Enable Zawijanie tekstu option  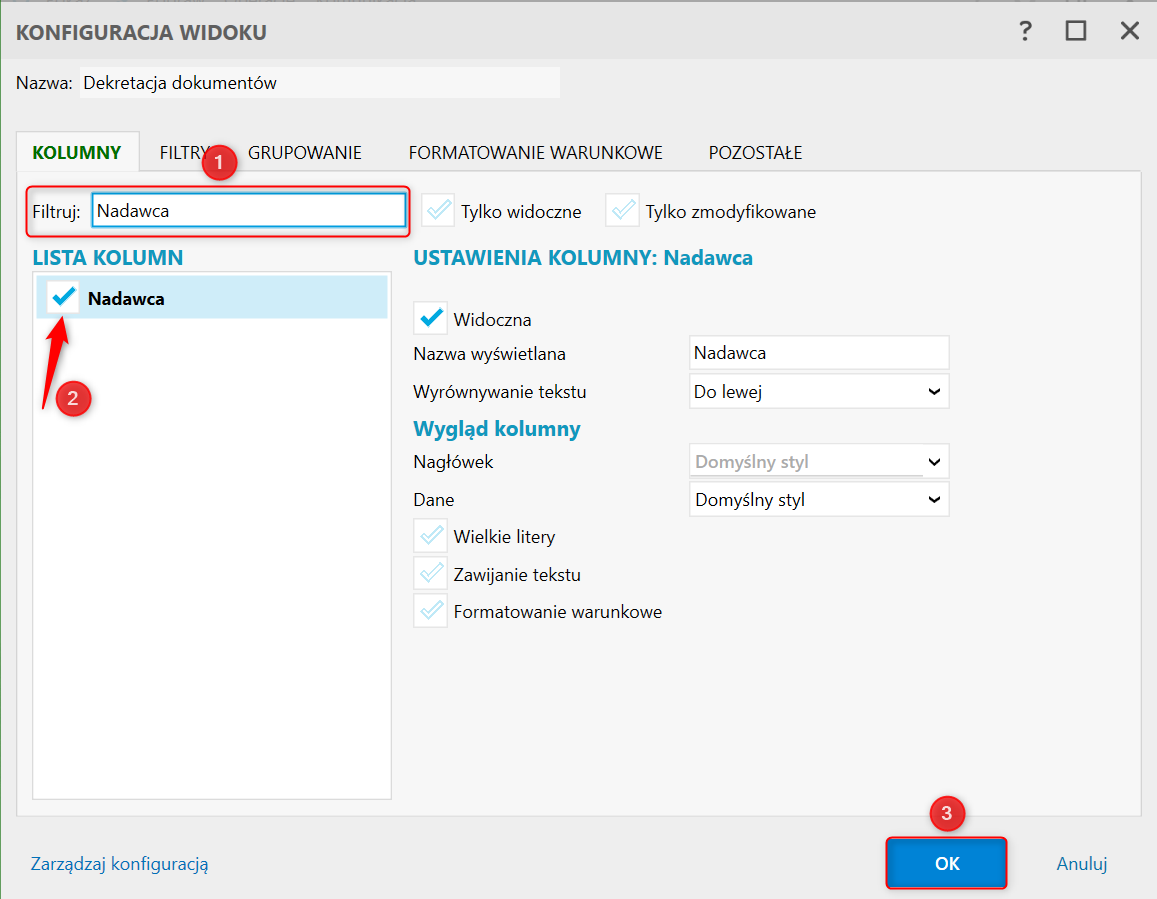point(431,575)
